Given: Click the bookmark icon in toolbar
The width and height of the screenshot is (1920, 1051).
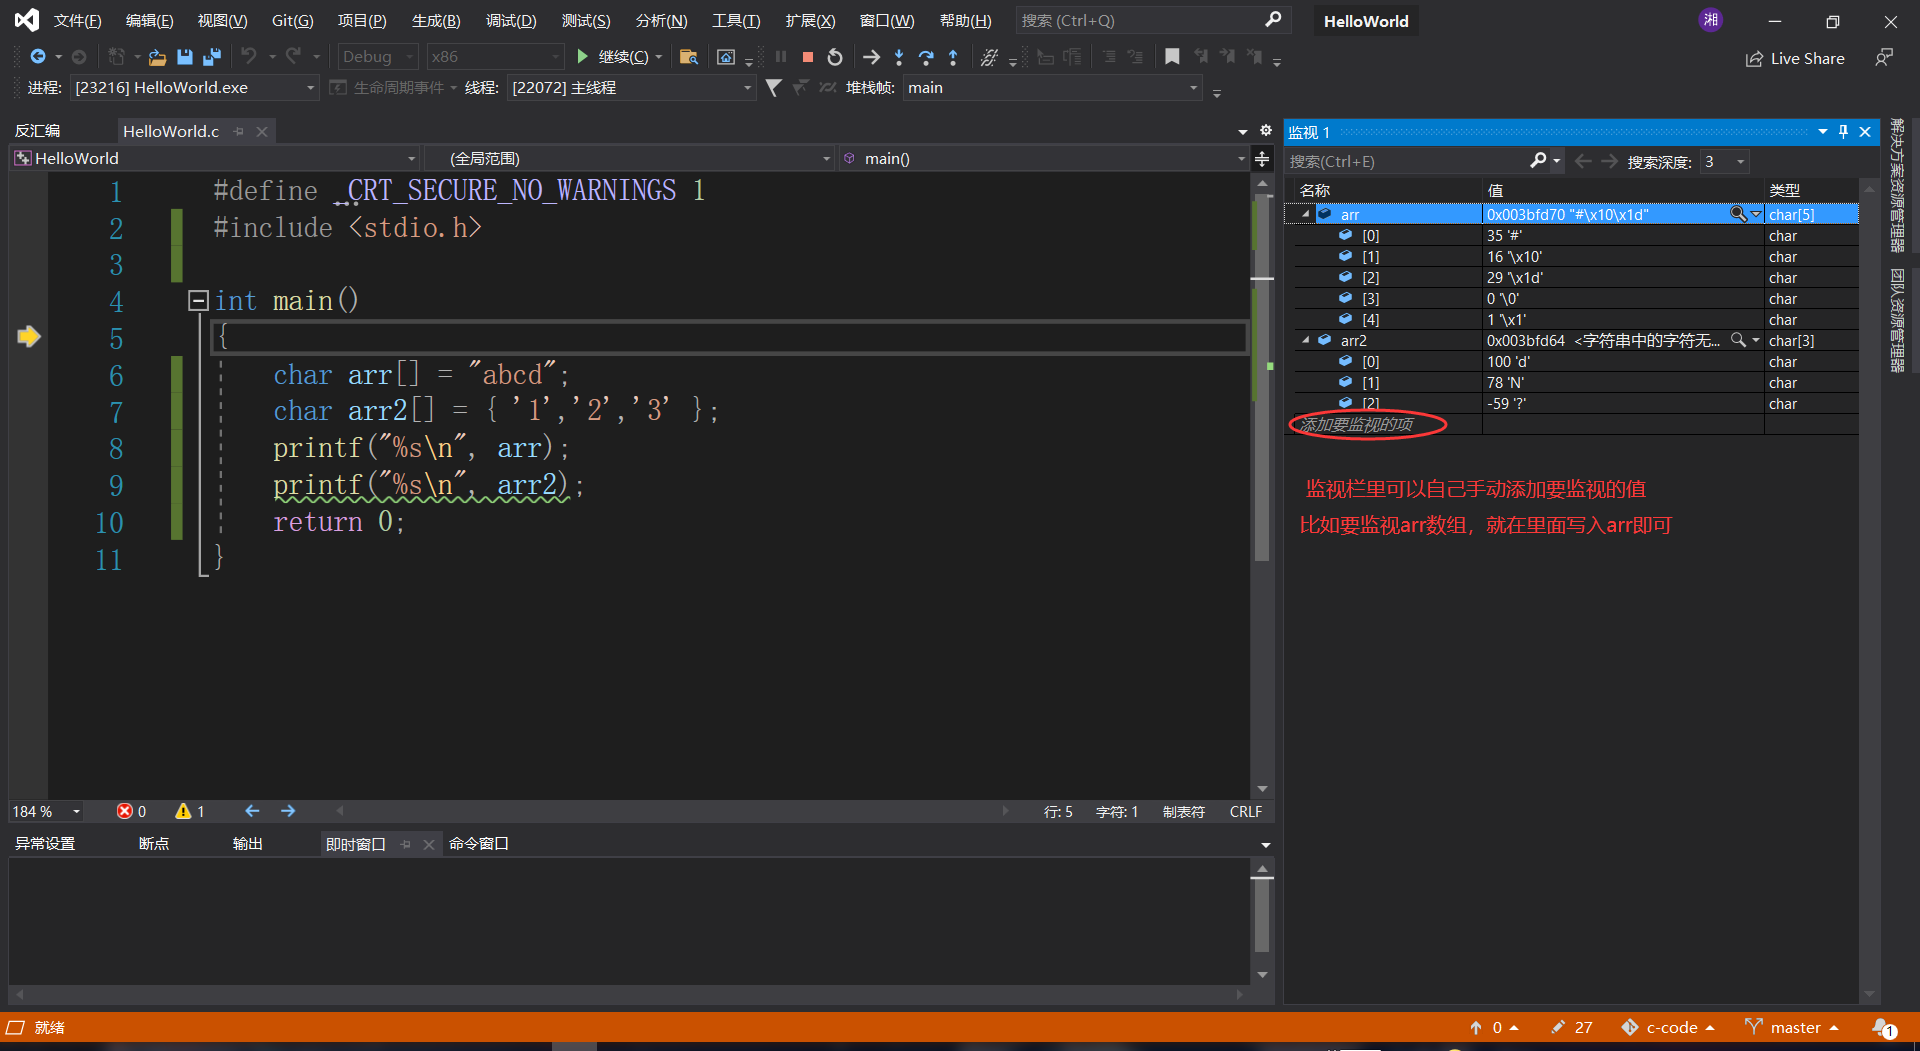Looking at the screenshot, I should click(1172, 57).
